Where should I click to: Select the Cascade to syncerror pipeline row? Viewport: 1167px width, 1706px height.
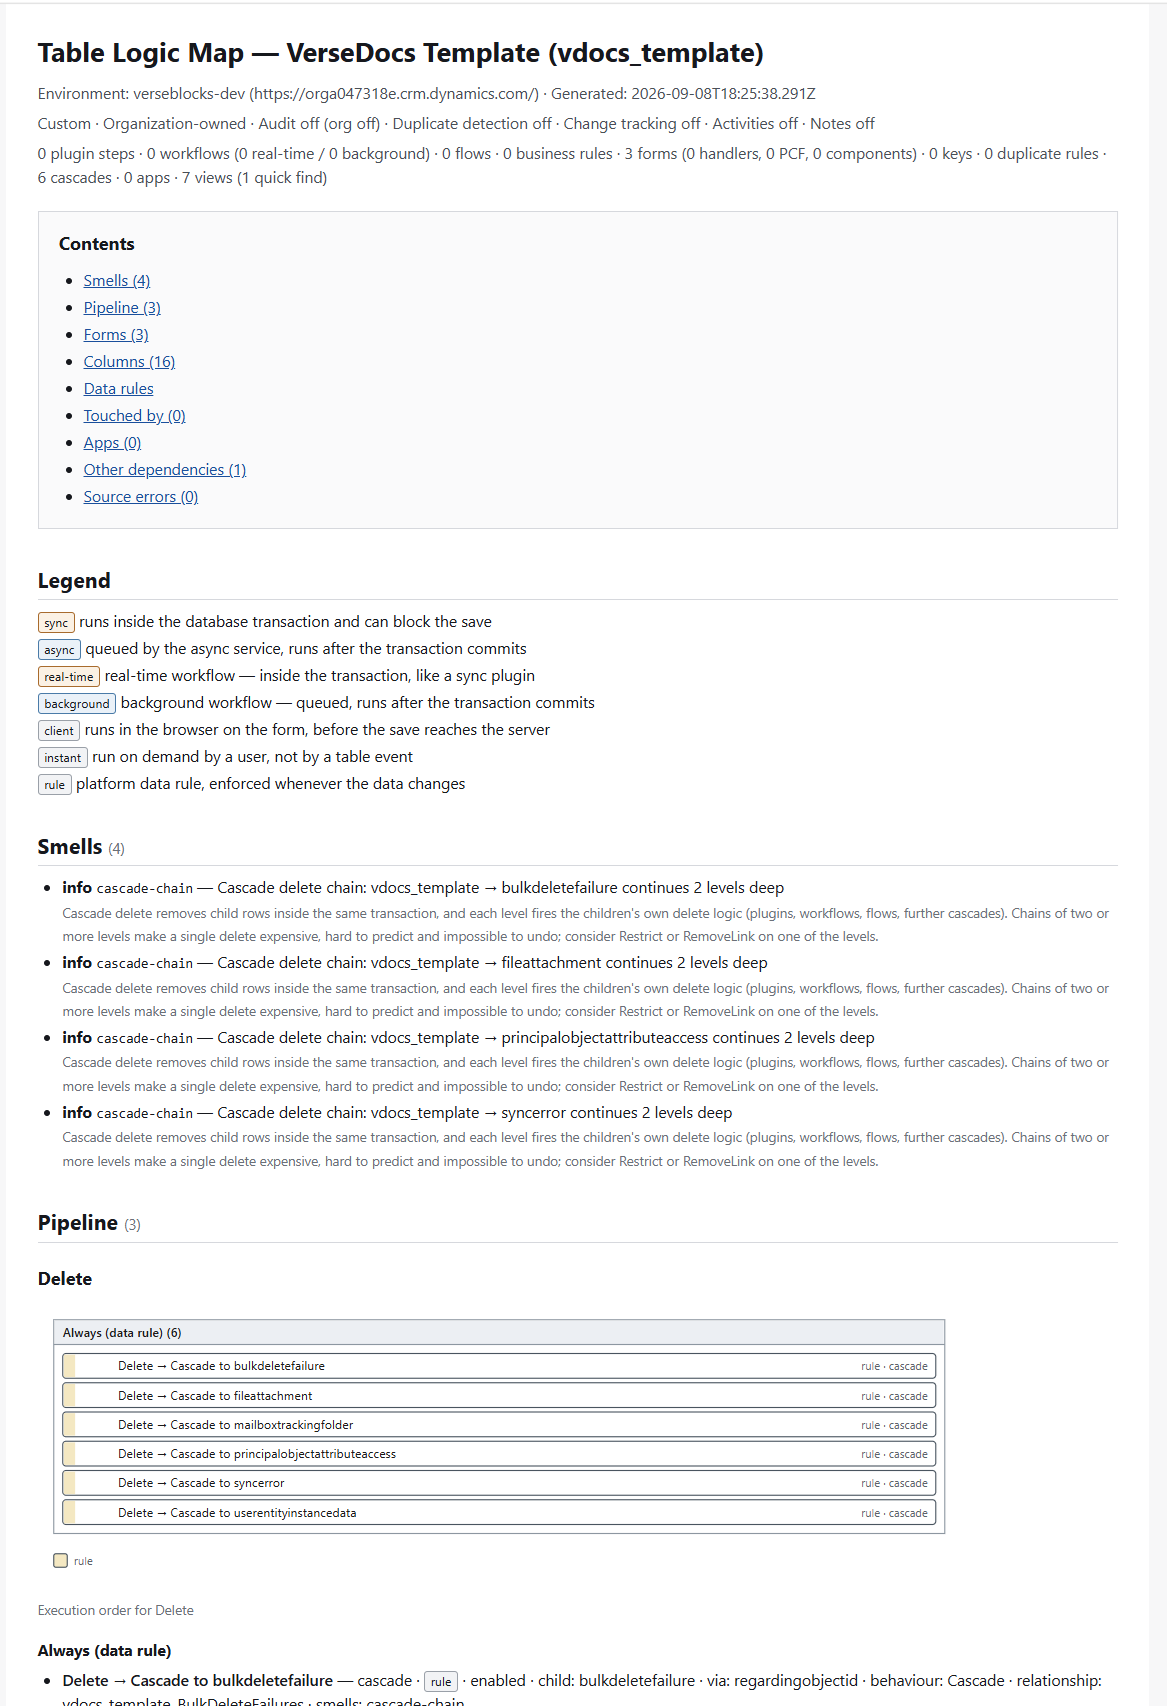[x=499, y=1483]
